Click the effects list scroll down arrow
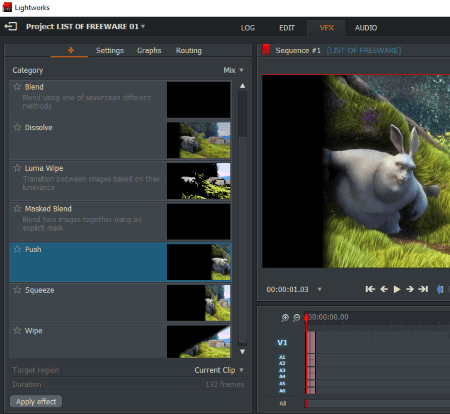Image resolution: width=450 pixels, height=414 pixels. tap(243, 352)
